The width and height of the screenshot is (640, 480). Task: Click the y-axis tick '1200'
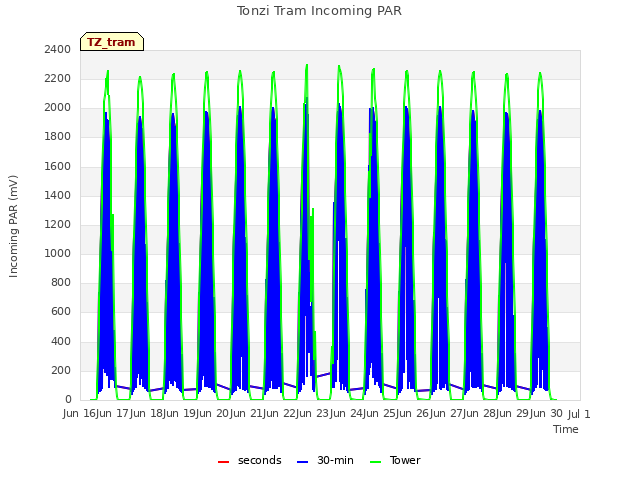click(x=58, y=224)
